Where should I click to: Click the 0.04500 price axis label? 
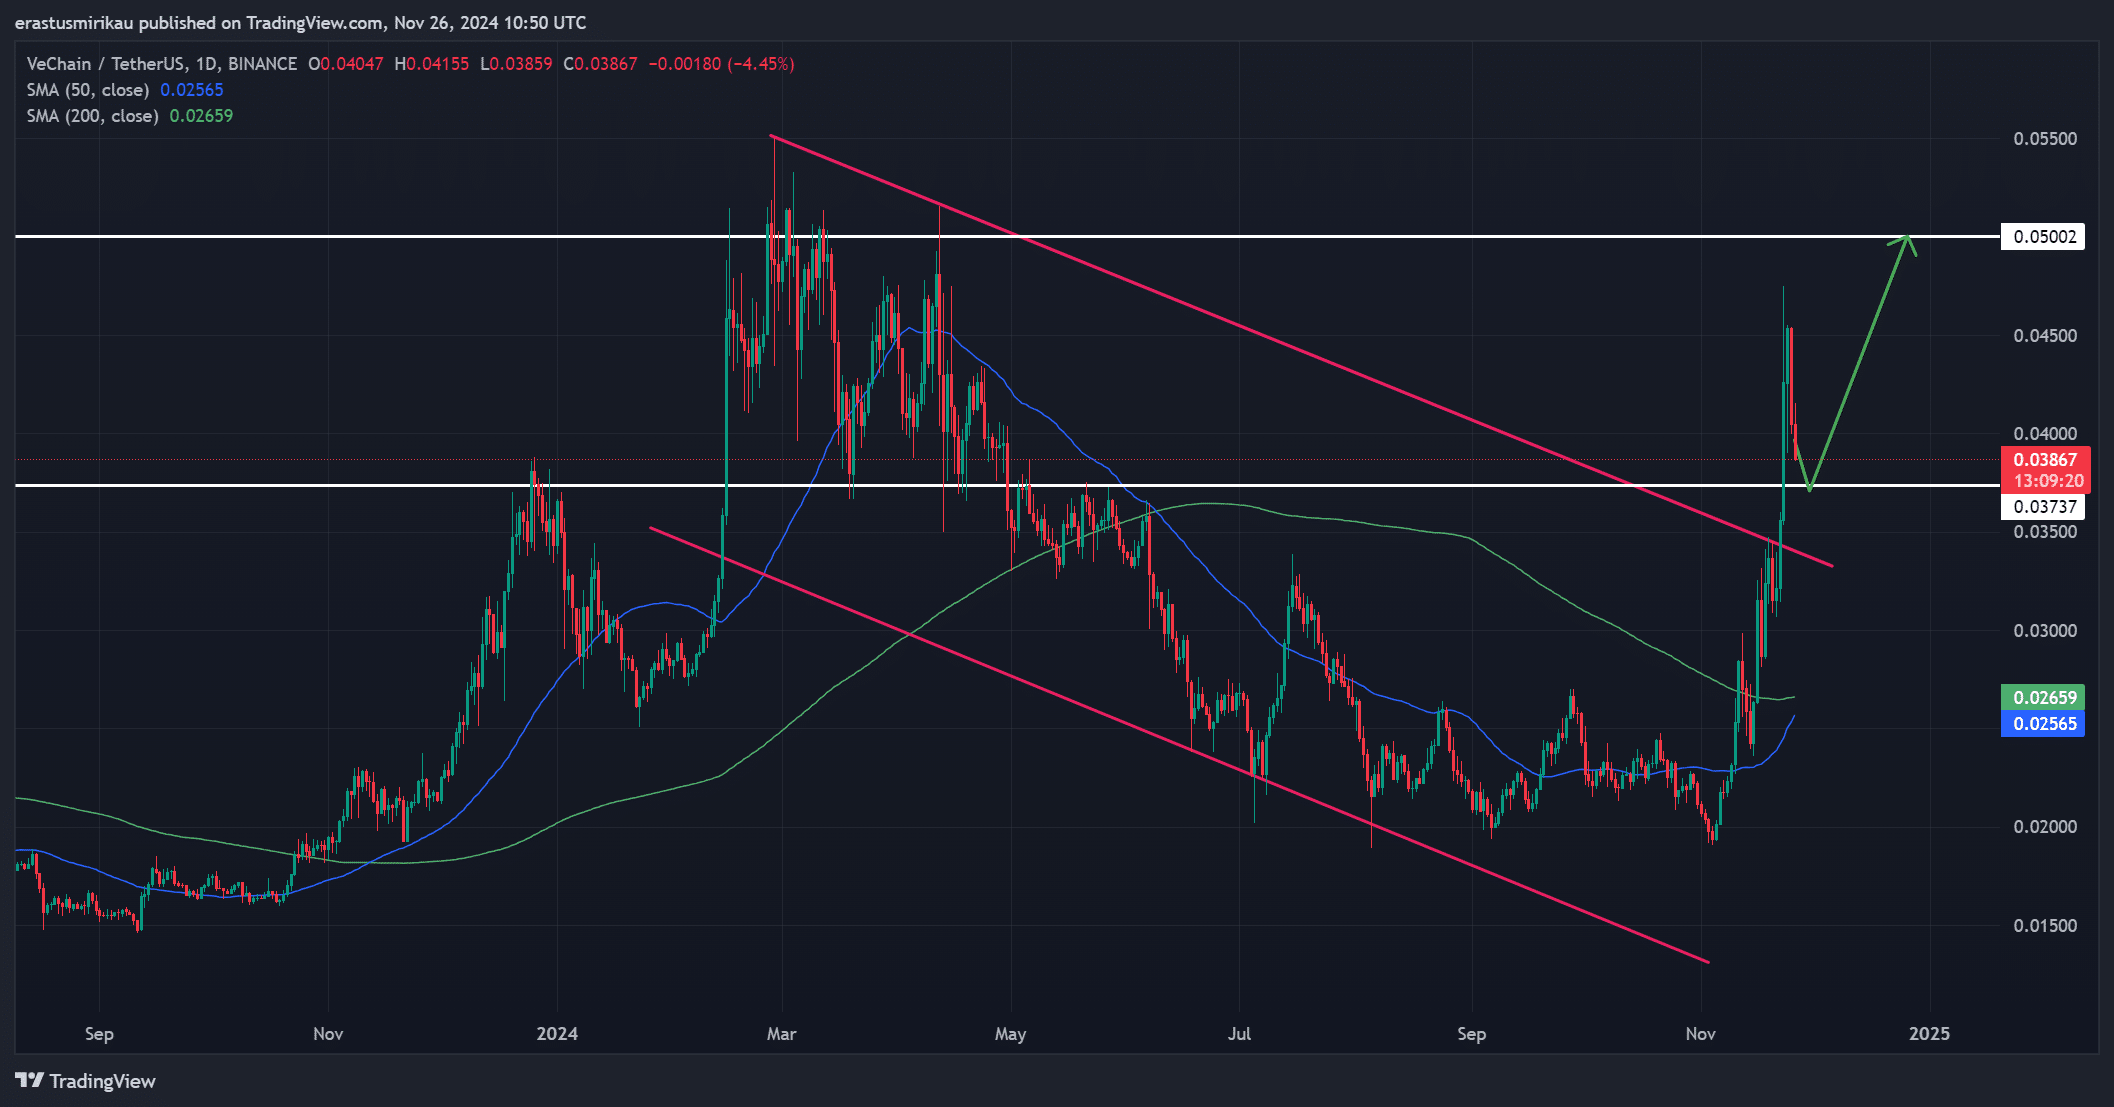pyautogui.click(x=2045, y=336)
